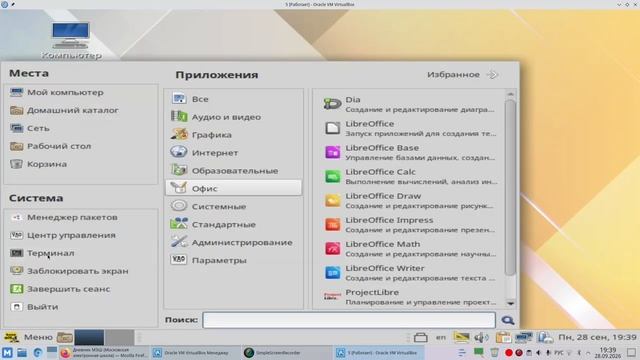Screen dimensions: 640x360
Task: Click the clipboard manager tray icon
Action: (503, 337)
